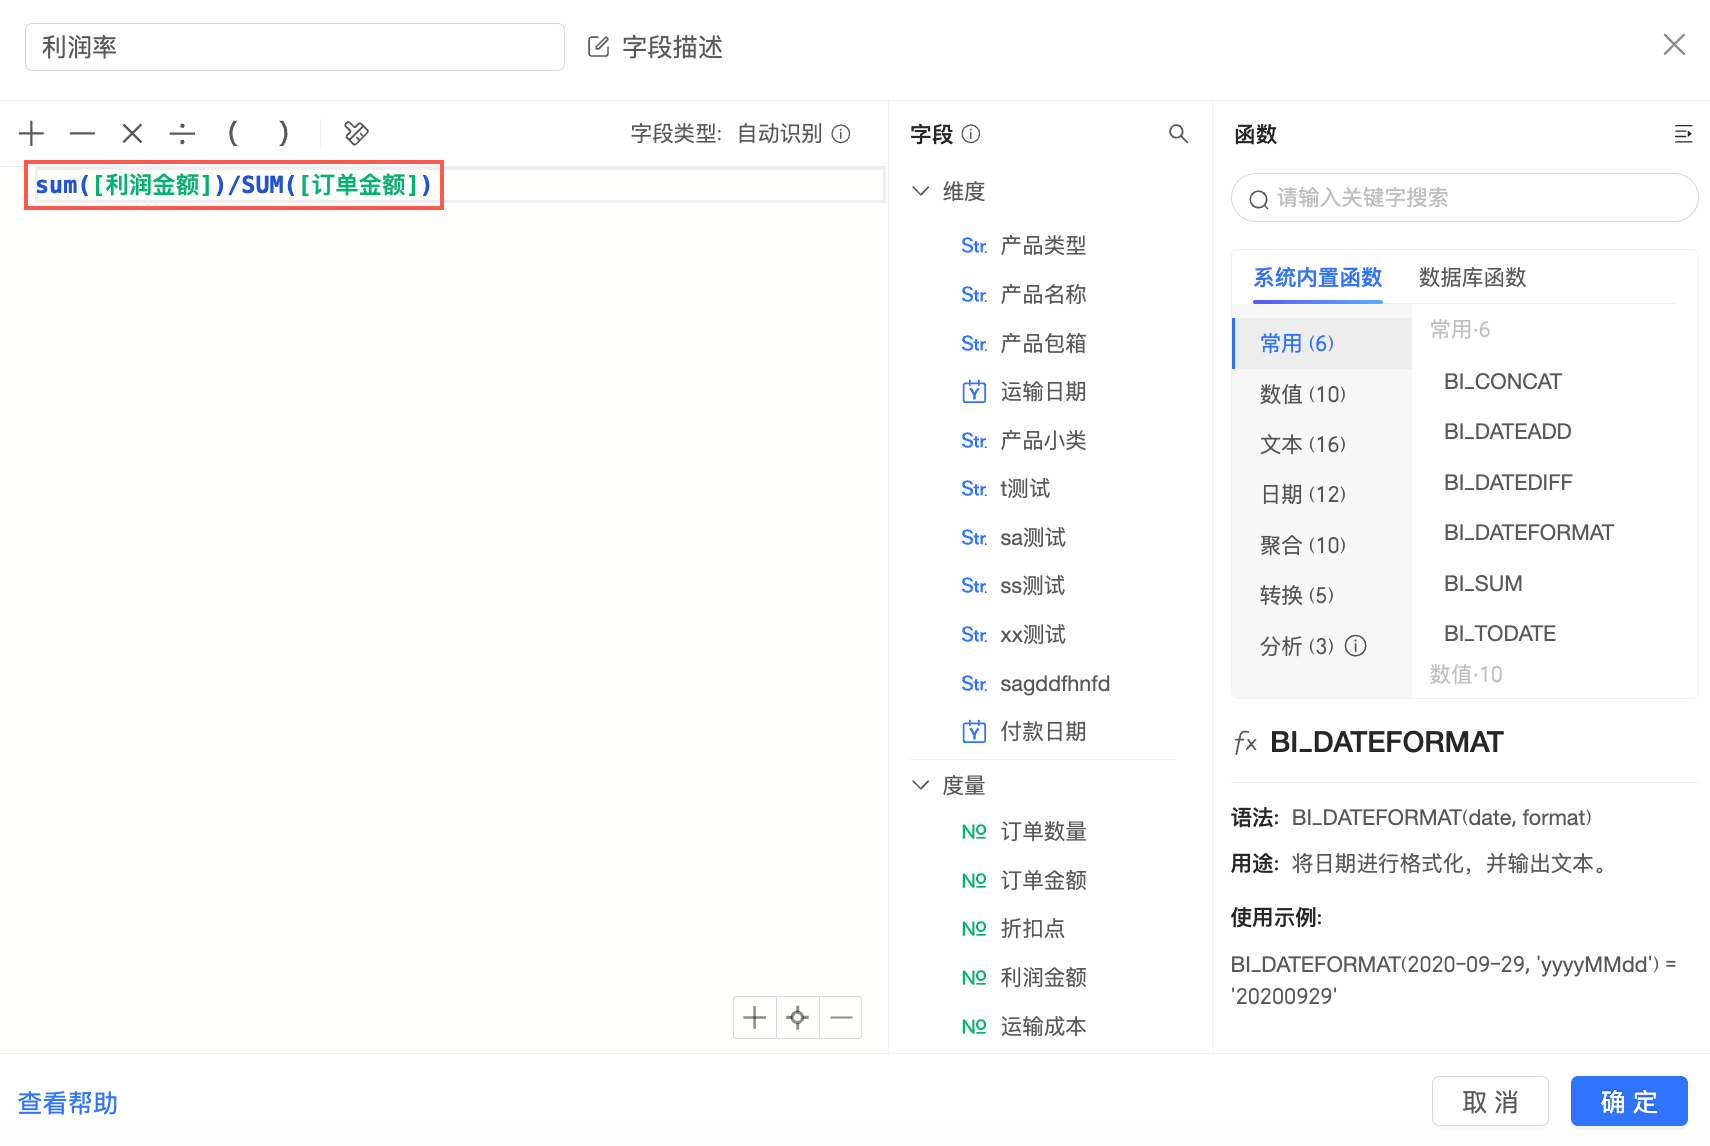
Task: Collapse the 度量 field group
Action: pos(921,785)
